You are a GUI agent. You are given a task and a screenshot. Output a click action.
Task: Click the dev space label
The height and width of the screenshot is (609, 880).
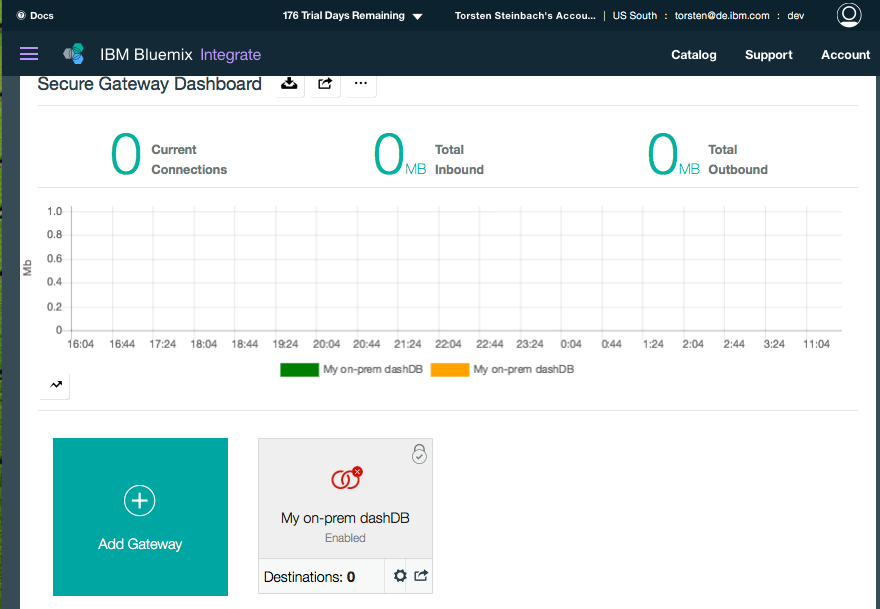pyautogui.click(x=796, y=16)
